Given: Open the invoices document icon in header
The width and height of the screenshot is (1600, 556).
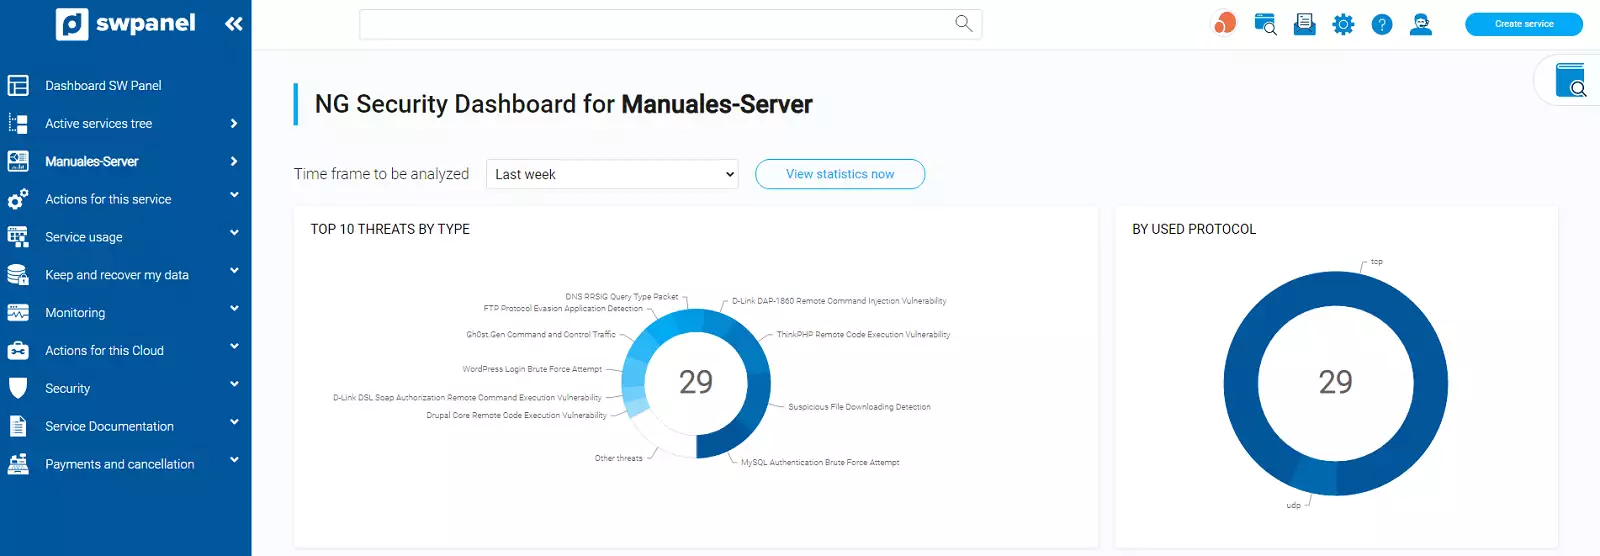Looking at the screenshot, I should [1304, 24].
